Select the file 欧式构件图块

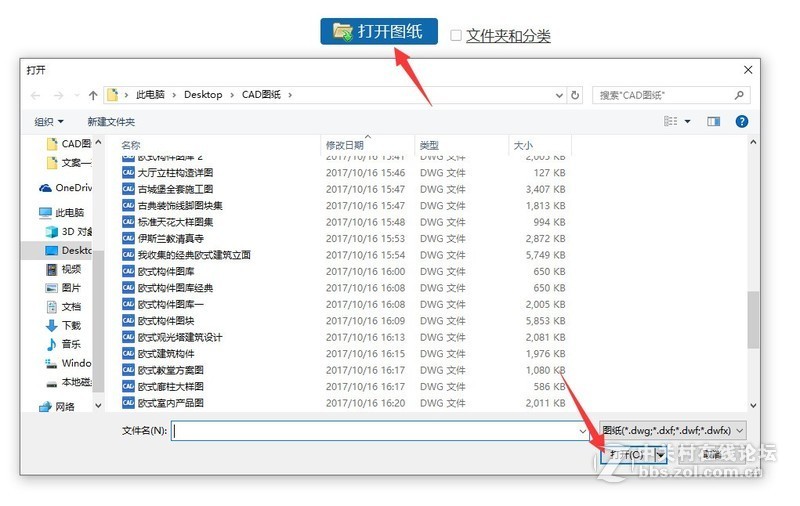click(x=166, y=321)
